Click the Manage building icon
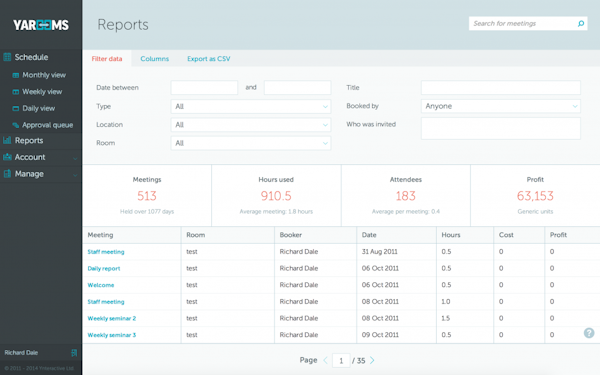This screenshot has width=600, height=375. click(7, 174)
